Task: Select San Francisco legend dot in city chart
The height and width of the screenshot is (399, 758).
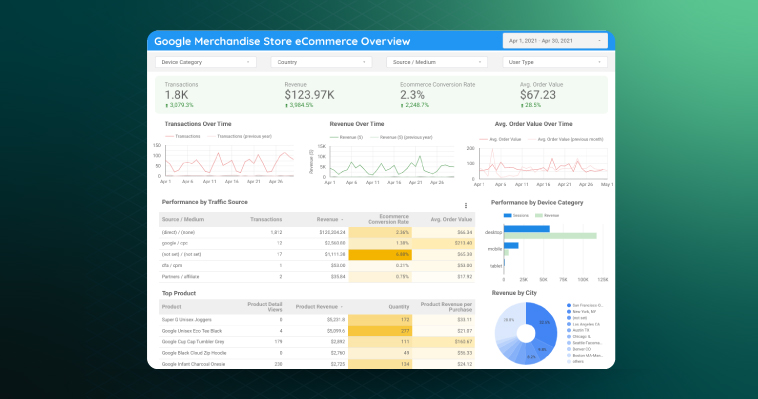Action: 569,306
